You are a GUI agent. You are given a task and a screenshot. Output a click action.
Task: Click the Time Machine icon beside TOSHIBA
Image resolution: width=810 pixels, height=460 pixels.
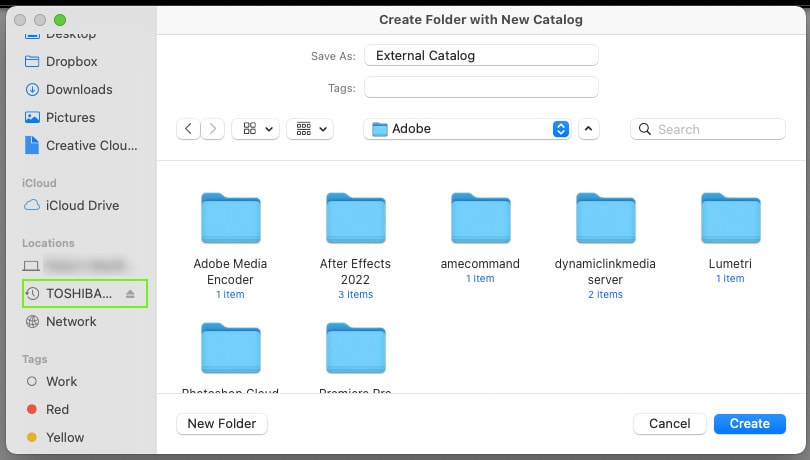point(33,294)
